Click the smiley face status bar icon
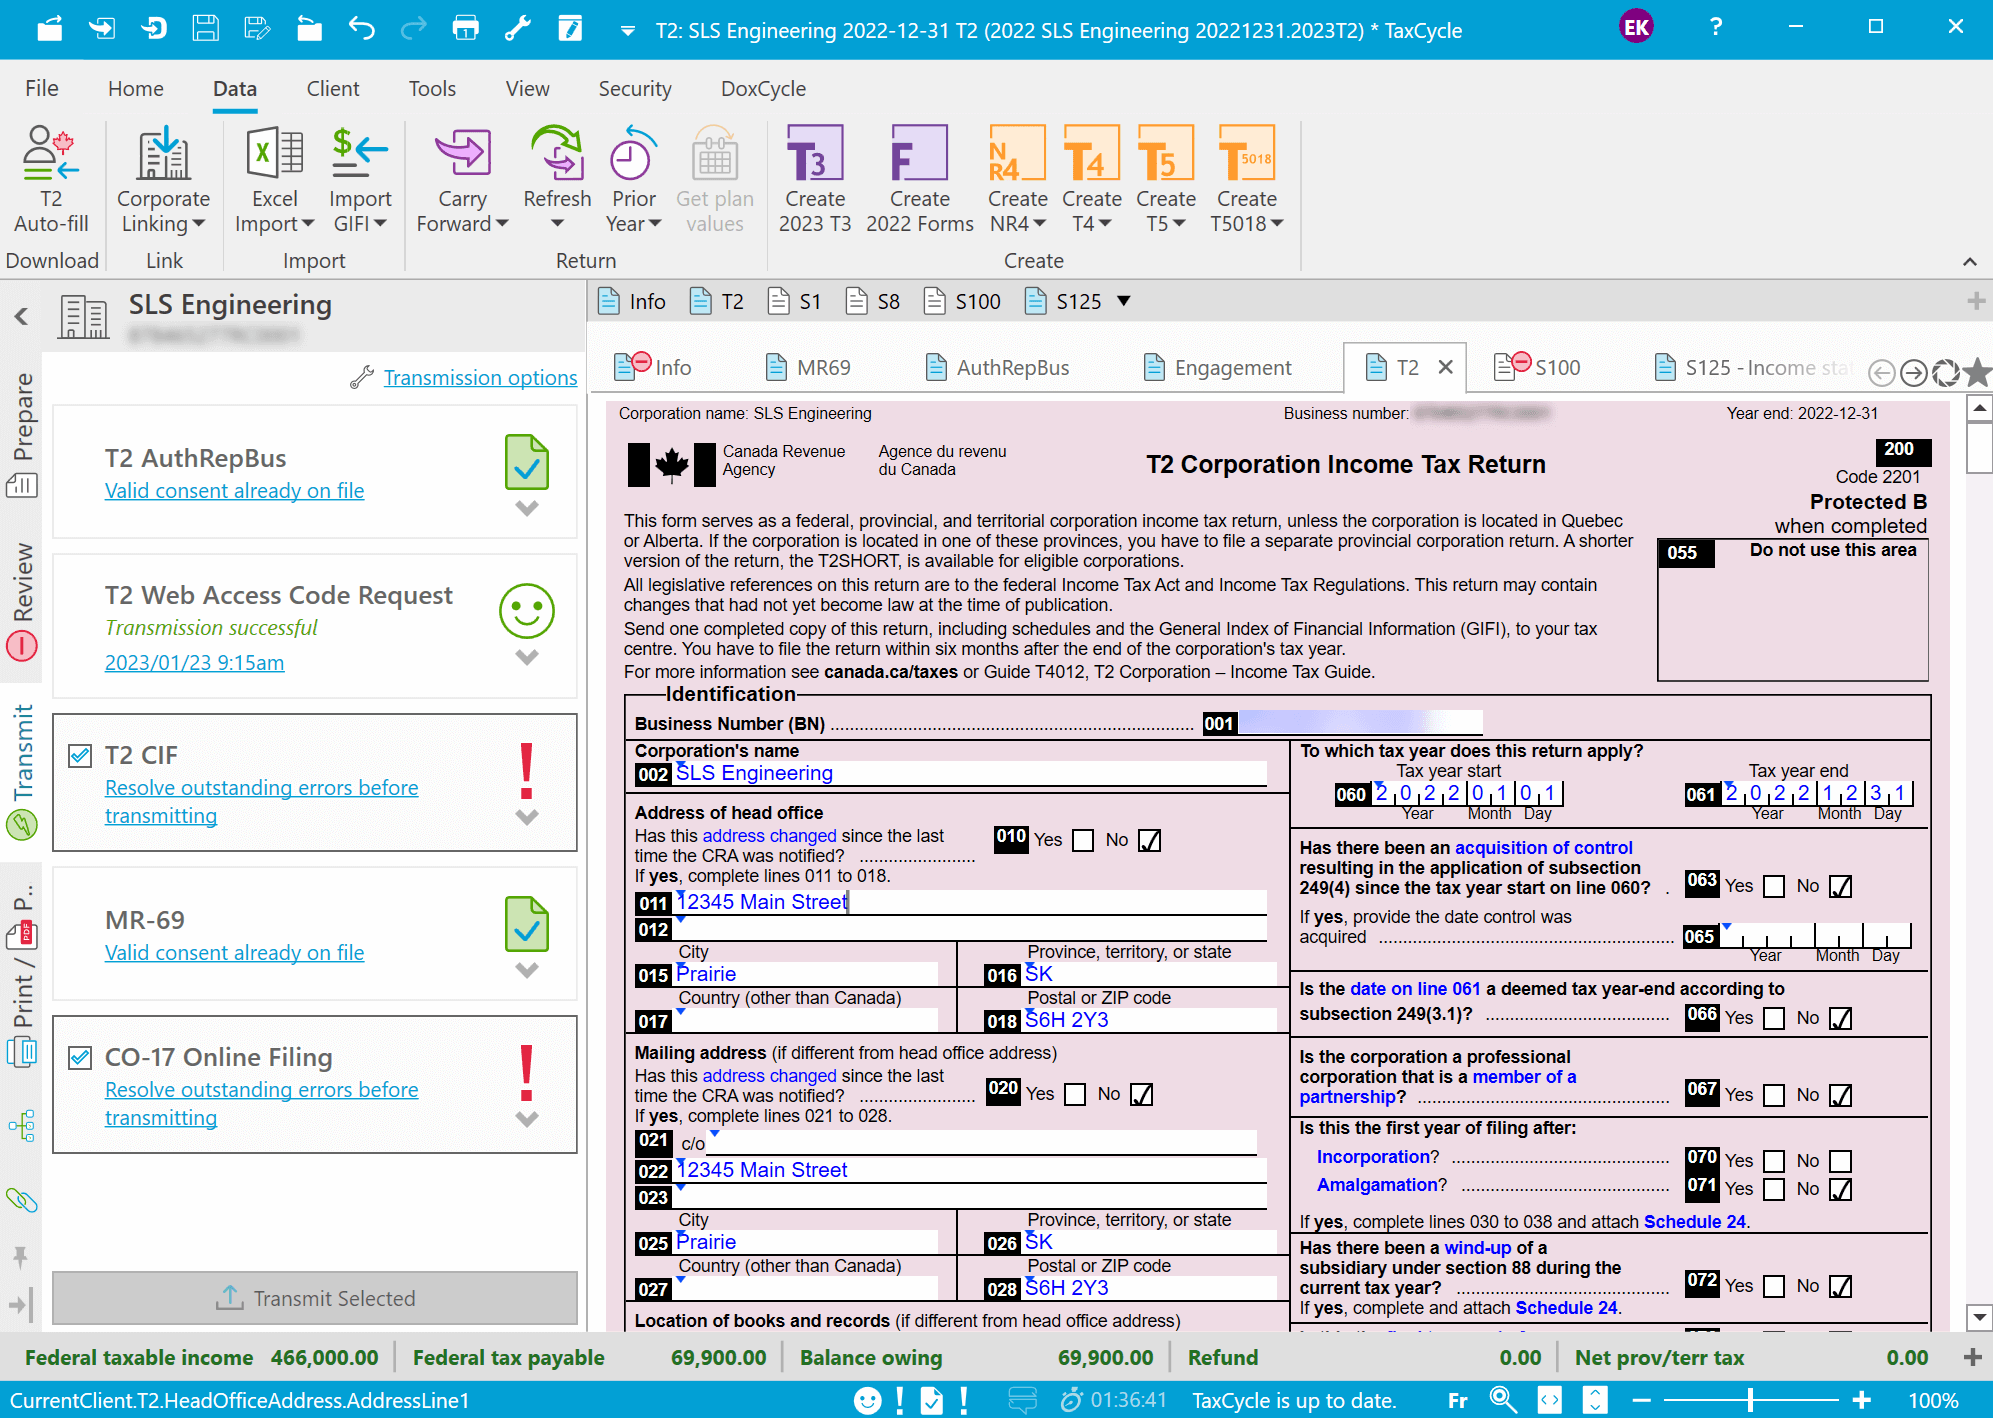Screen dimensions: 1993x1418 pos(867,1400)
